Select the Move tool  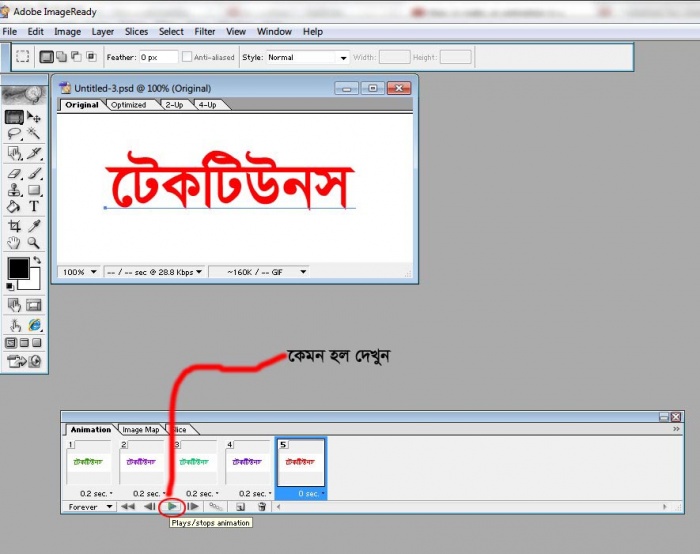(x=34, y=117)
